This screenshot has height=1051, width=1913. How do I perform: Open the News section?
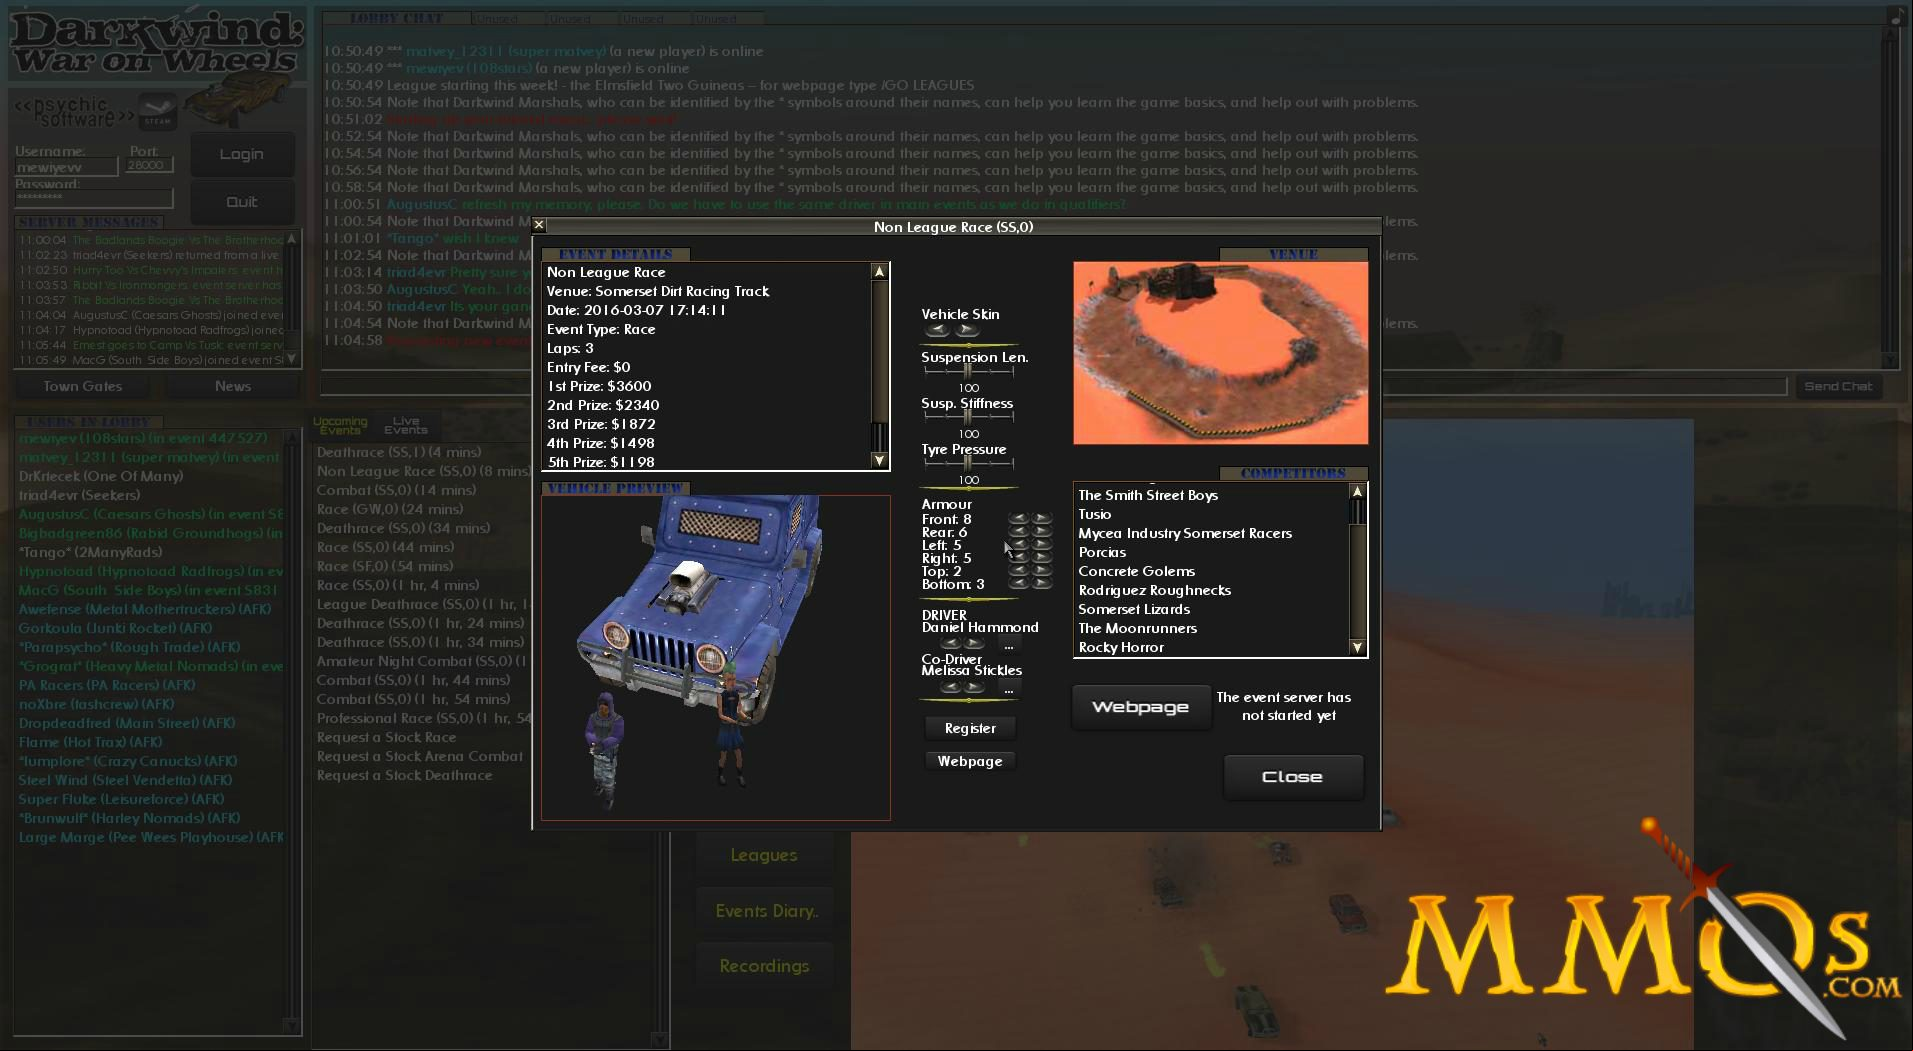tap(233, 386)
